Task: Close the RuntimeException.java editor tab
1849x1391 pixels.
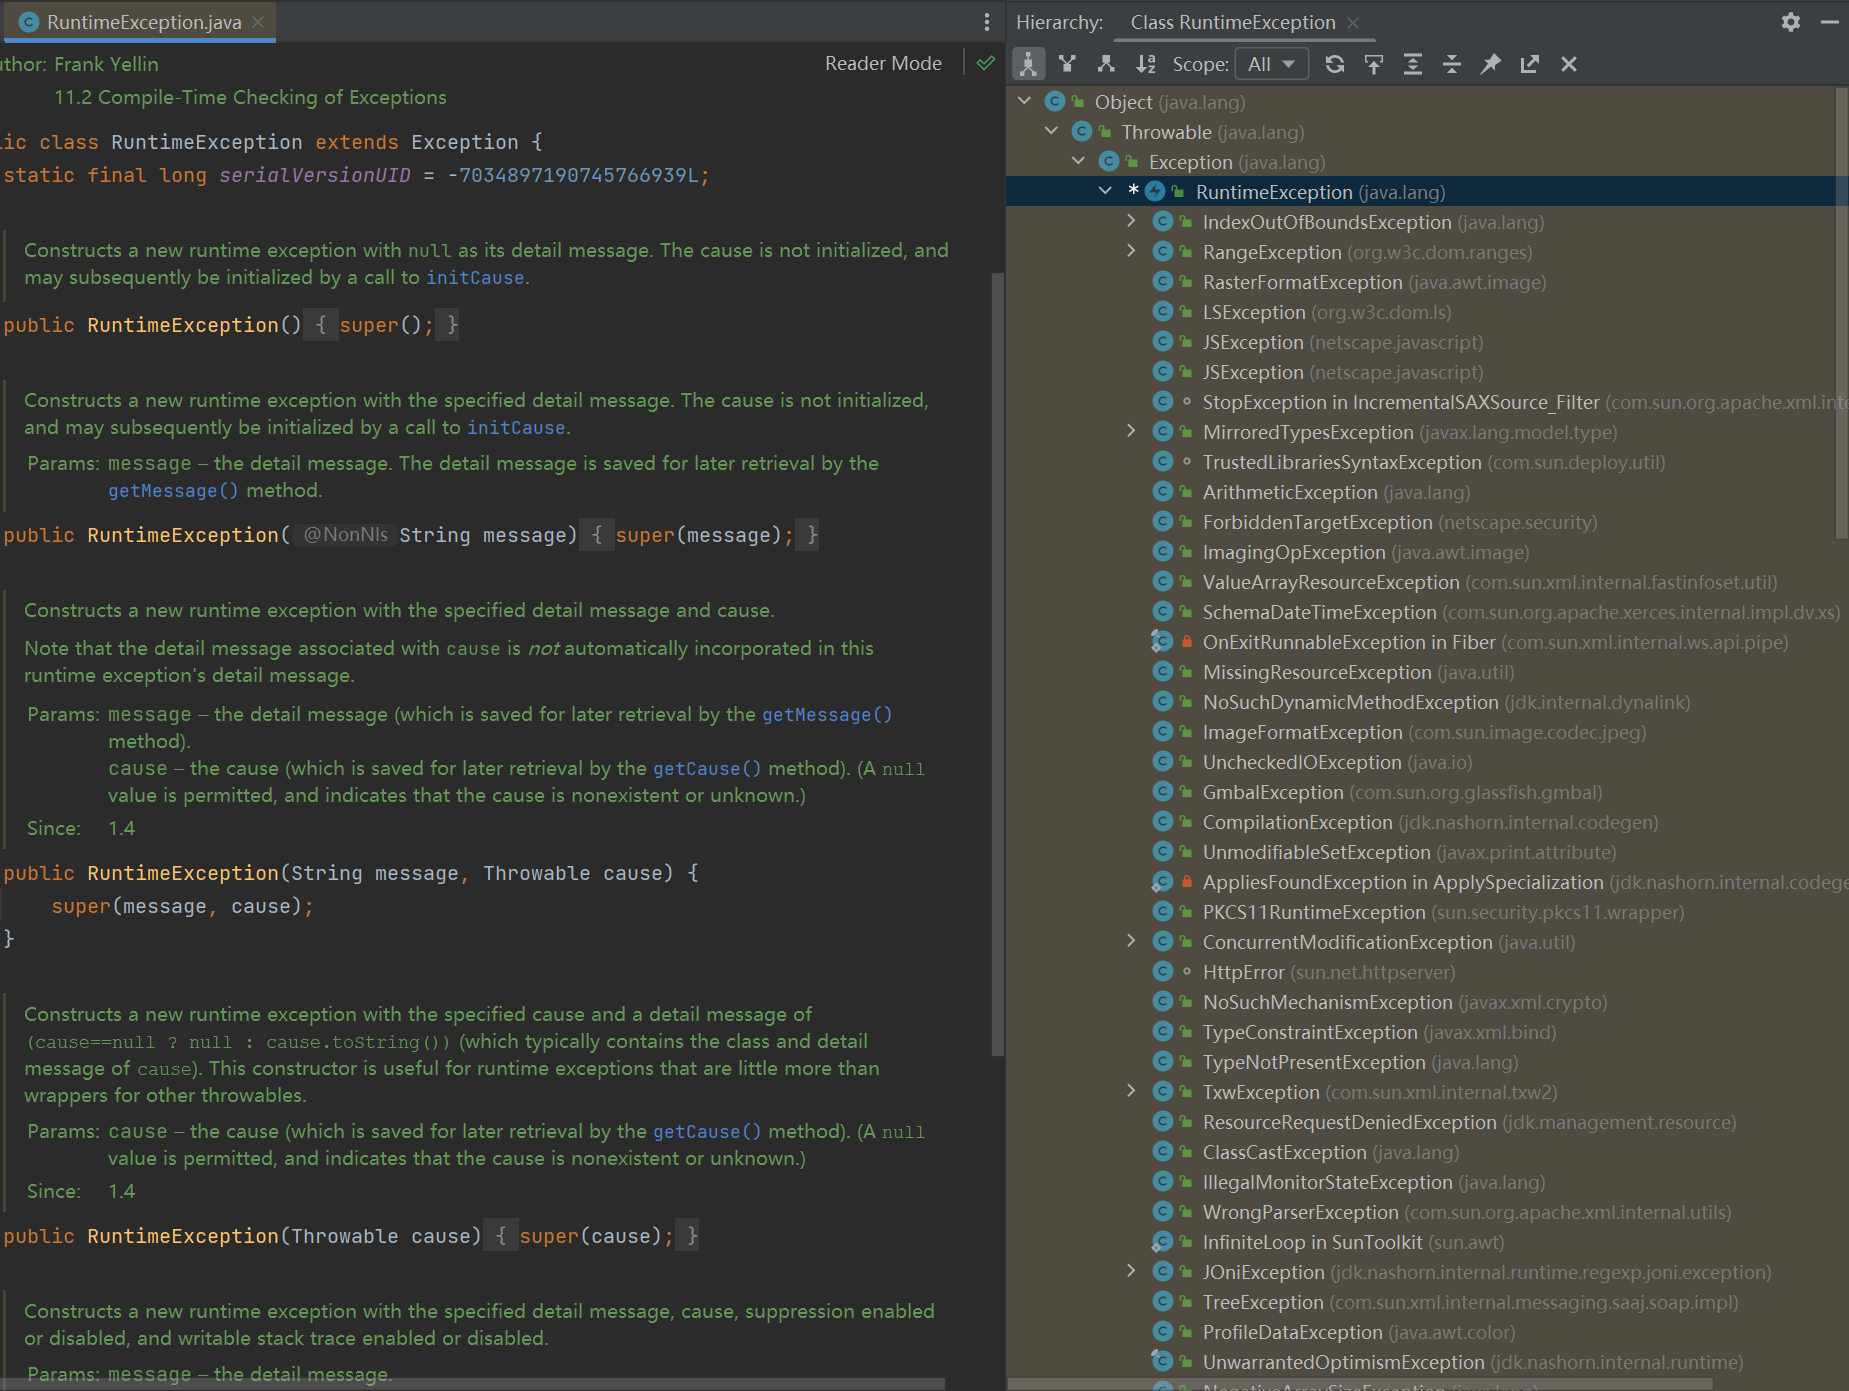Action: pyautogui.click(x=258, y=22)
